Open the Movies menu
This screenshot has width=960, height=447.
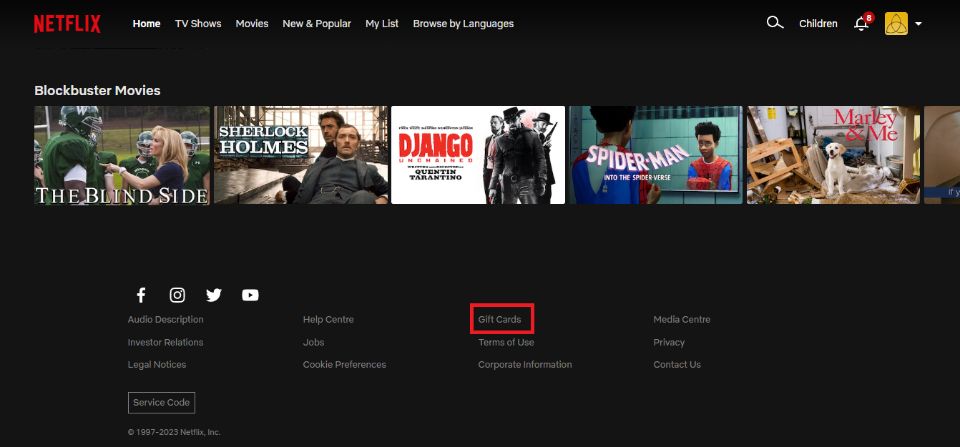pyautogui.click(x=252, y=23)
